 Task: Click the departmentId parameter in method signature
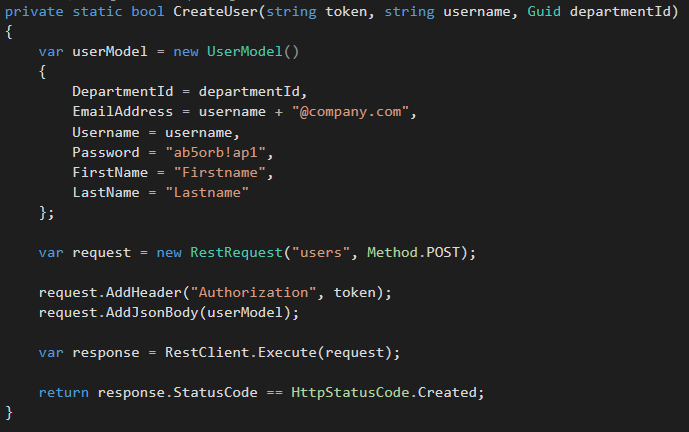coord(620,11)
